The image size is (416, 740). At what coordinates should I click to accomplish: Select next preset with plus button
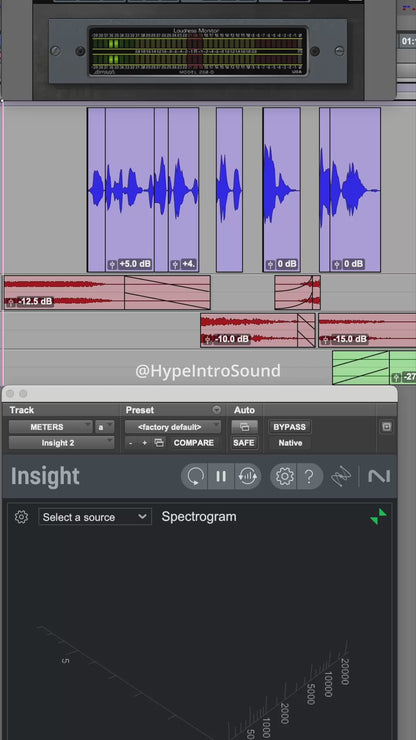coord(144,443)
